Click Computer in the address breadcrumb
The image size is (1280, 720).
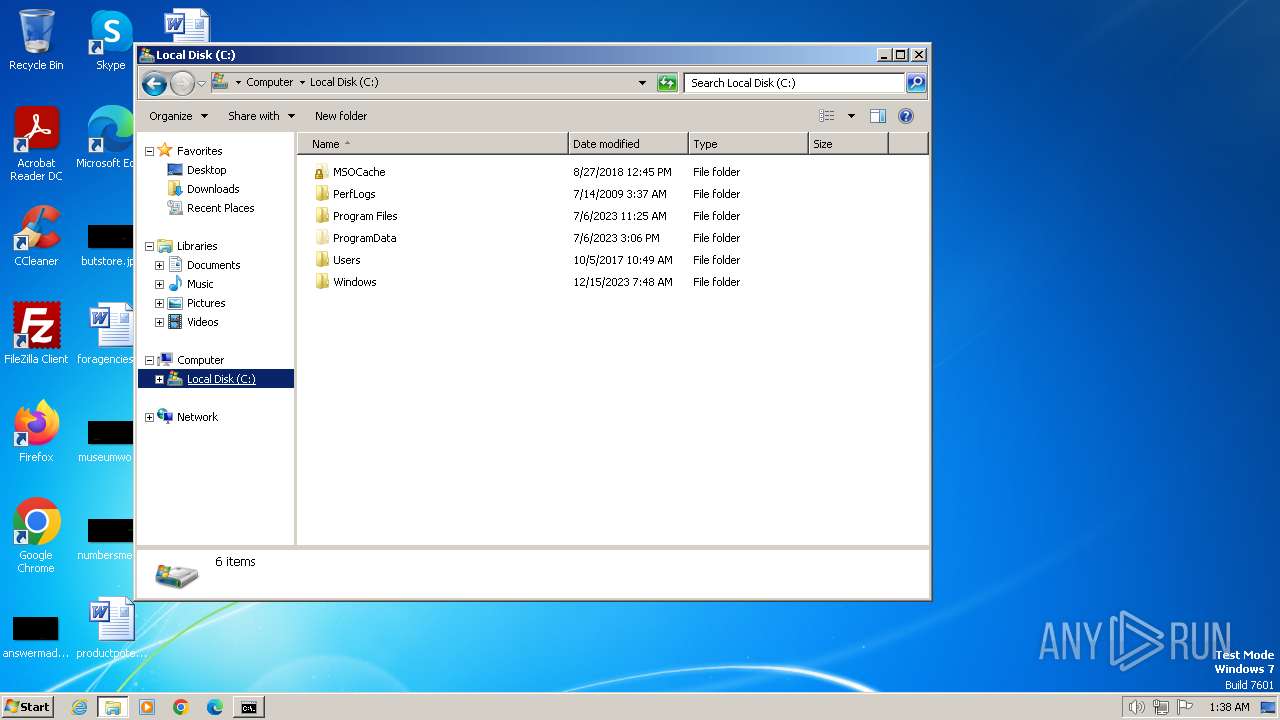click(270, 82)
